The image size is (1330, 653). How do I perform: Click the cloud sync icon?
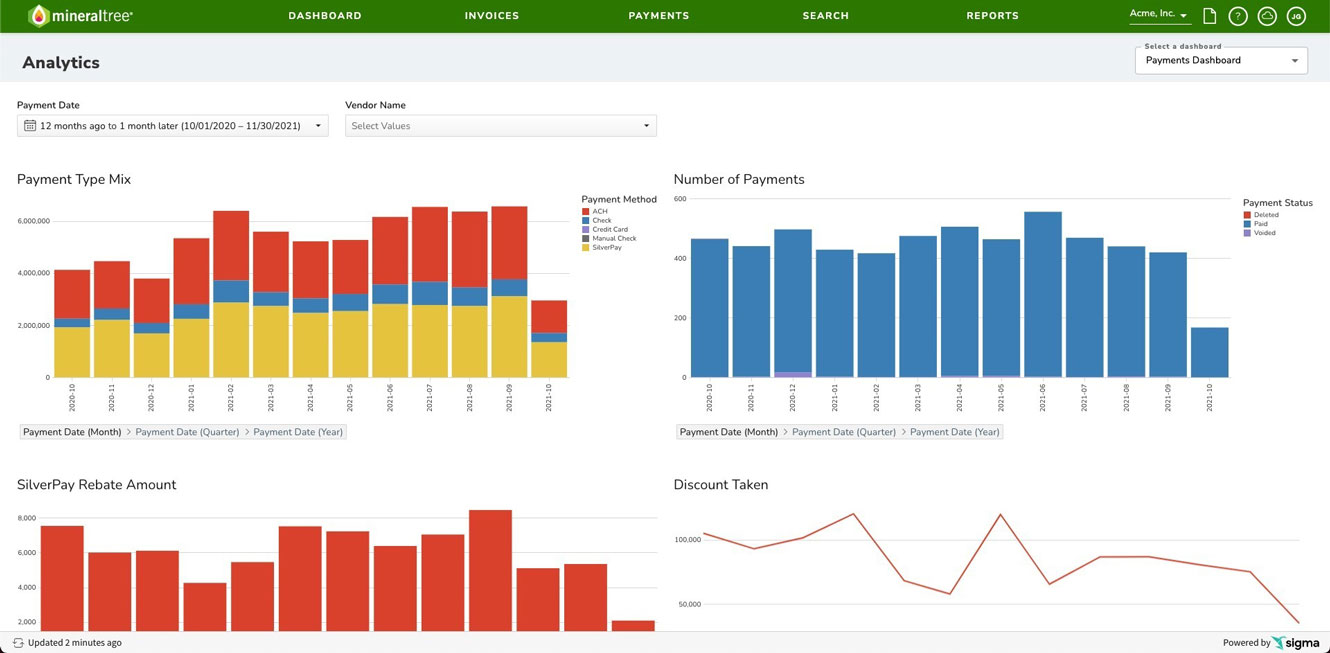(x=1267, y=16)
